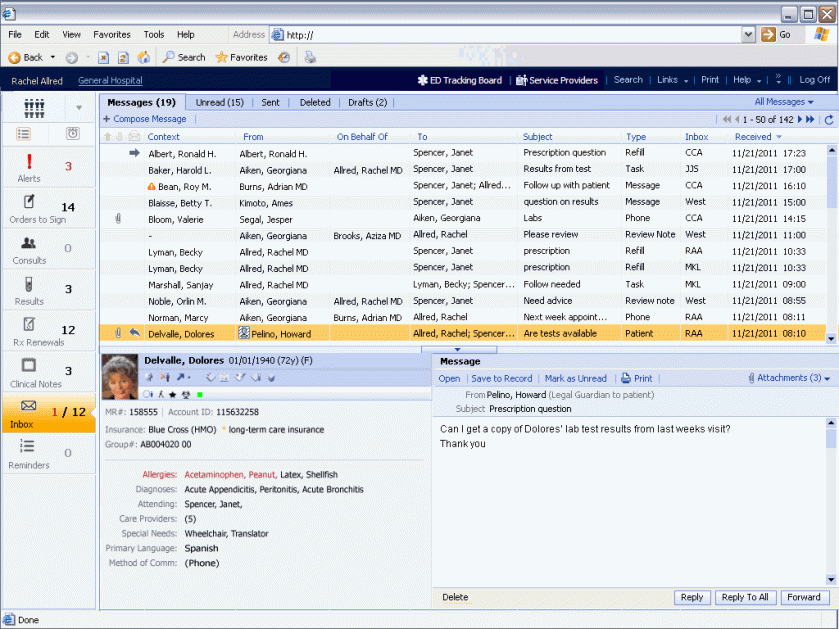Expand the Links dropdown in header
This screenshot has width=839, height=629.
671,80
